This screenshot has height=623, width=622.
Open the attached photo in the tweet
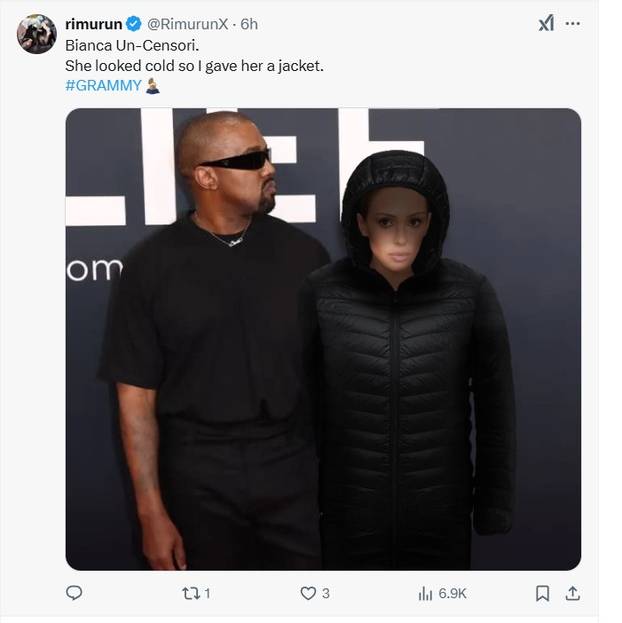click(x=323, y=339)
